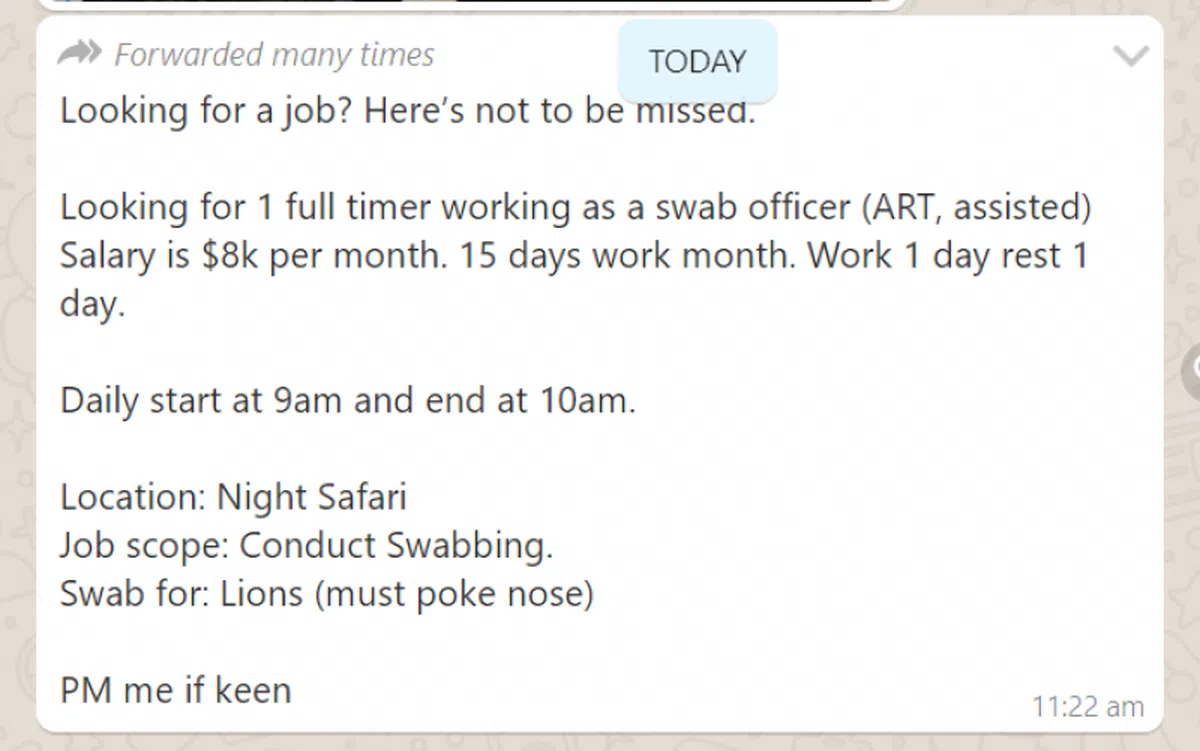Click the "Forwarded many times" label
Image resolution: width=1200 pixels, height=751 pixels.
[274, 54]
